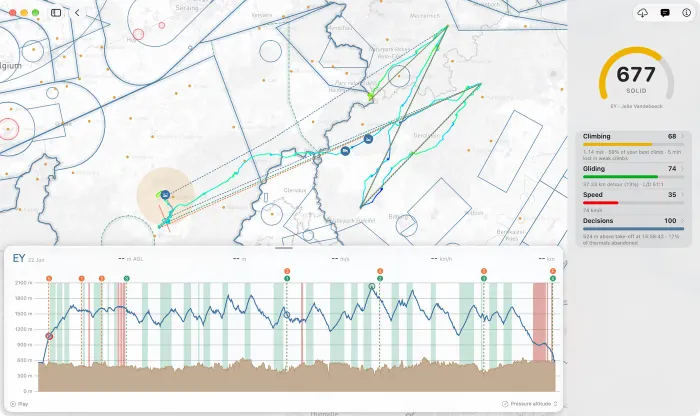The image size is (700, 416).
Task: Select the take-off marker in the beige circle
Action: click(x=165, y=195)
